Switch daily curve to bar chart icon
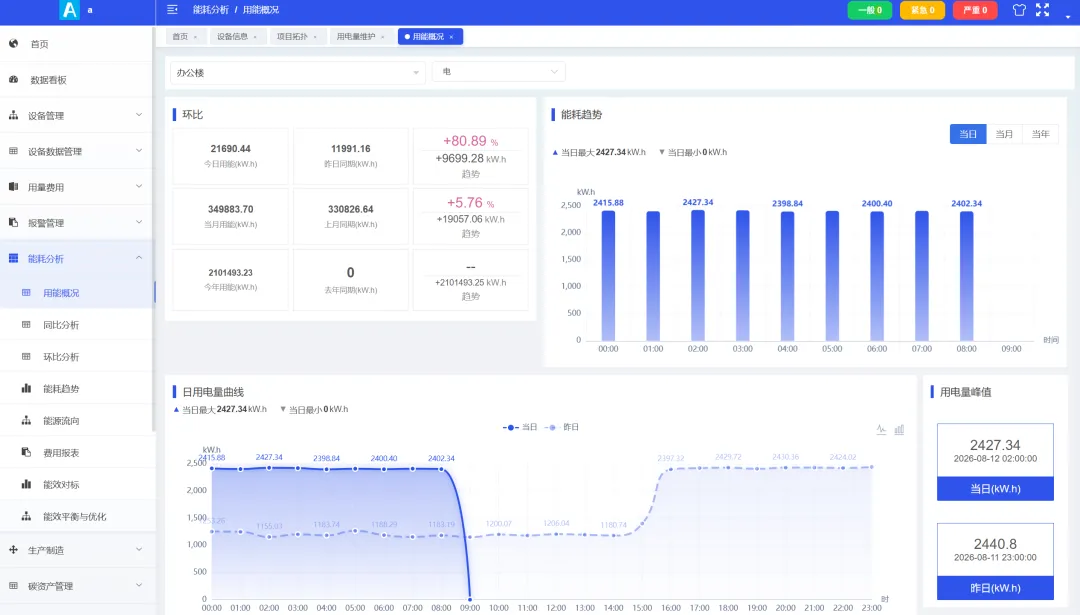Screen dimensions: 1080x615 (x=899, y=429)
